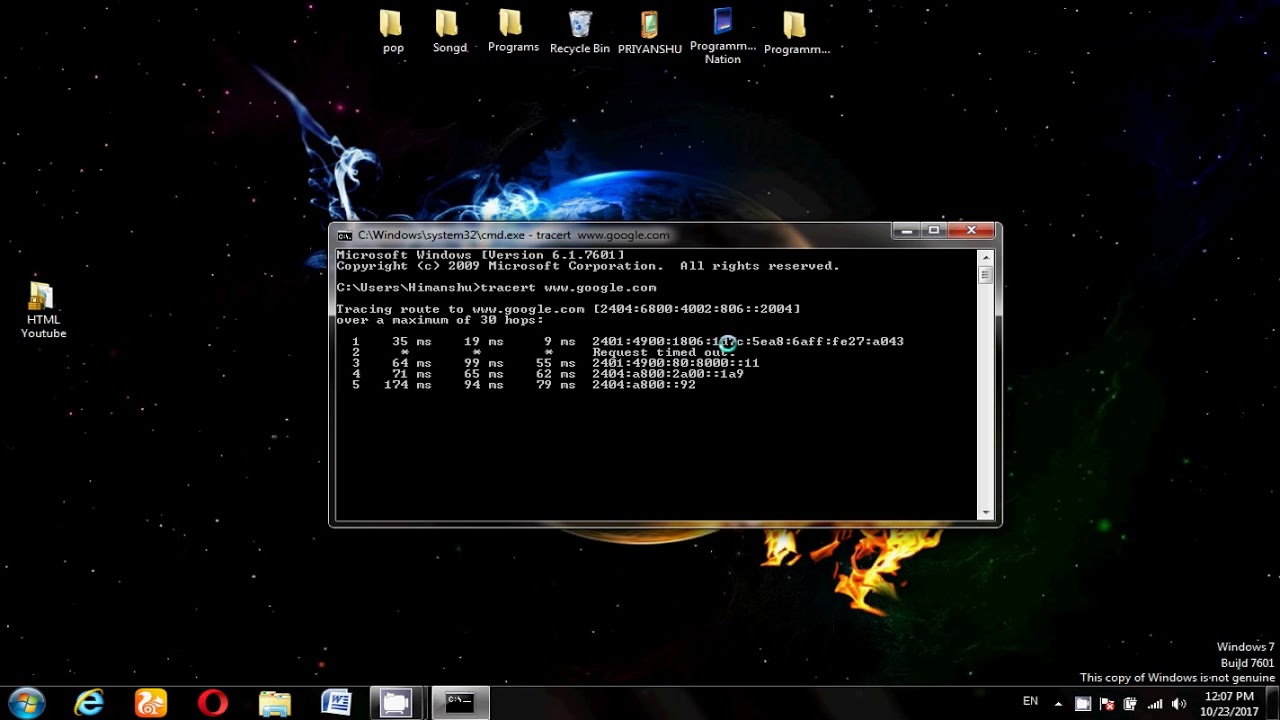Close the cmd.exe tracert window

coord(971,231)
